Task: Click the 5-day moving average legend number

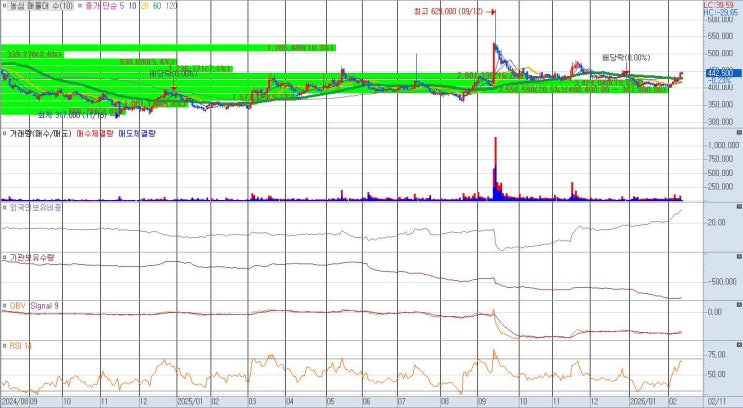Action: tap(121, 6)
